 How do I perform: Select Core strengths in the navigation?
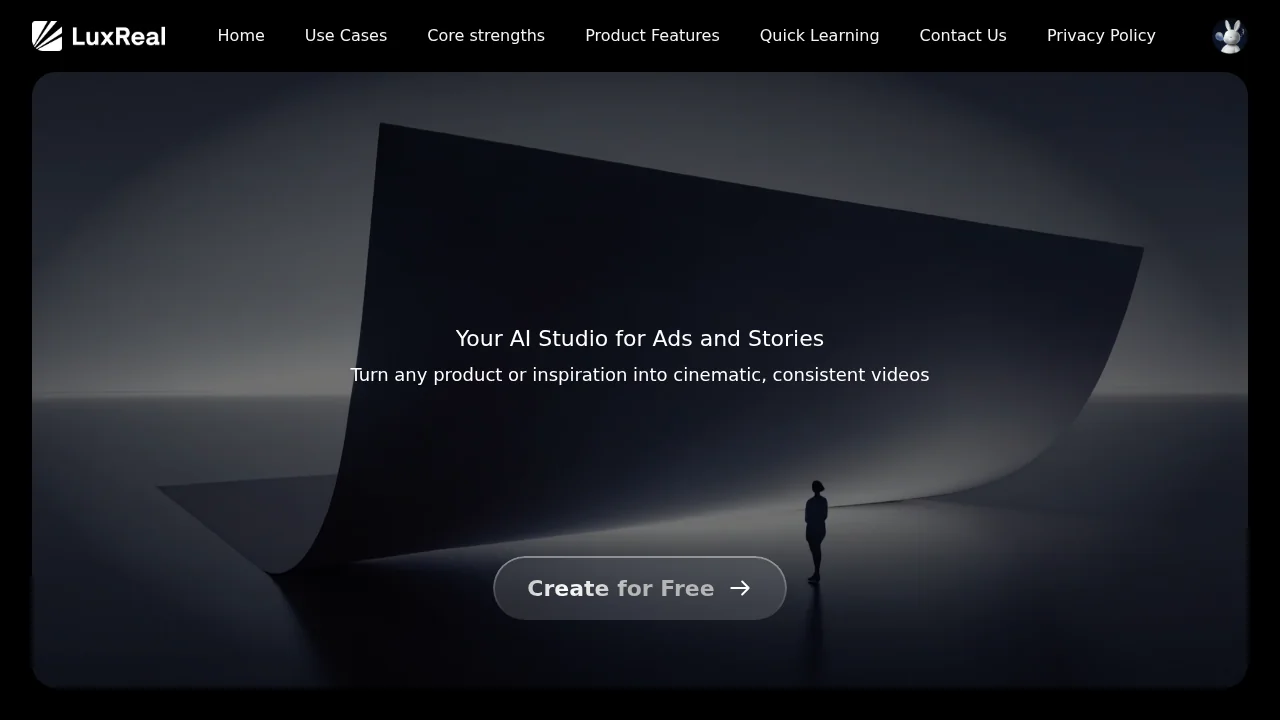pyautogui.click(x=486, y=36)
